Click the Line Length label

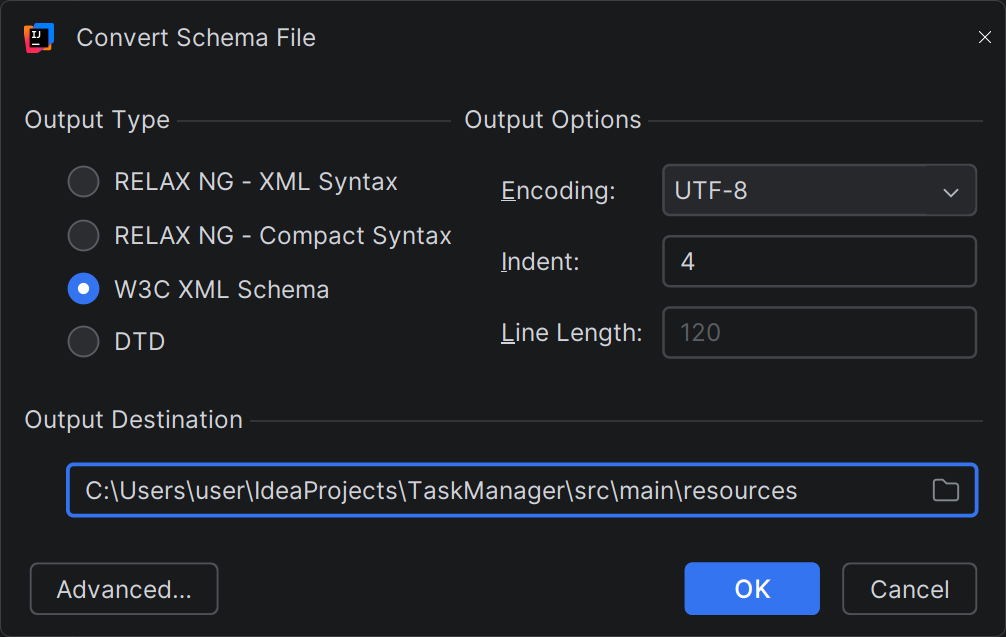pos(571,333)
